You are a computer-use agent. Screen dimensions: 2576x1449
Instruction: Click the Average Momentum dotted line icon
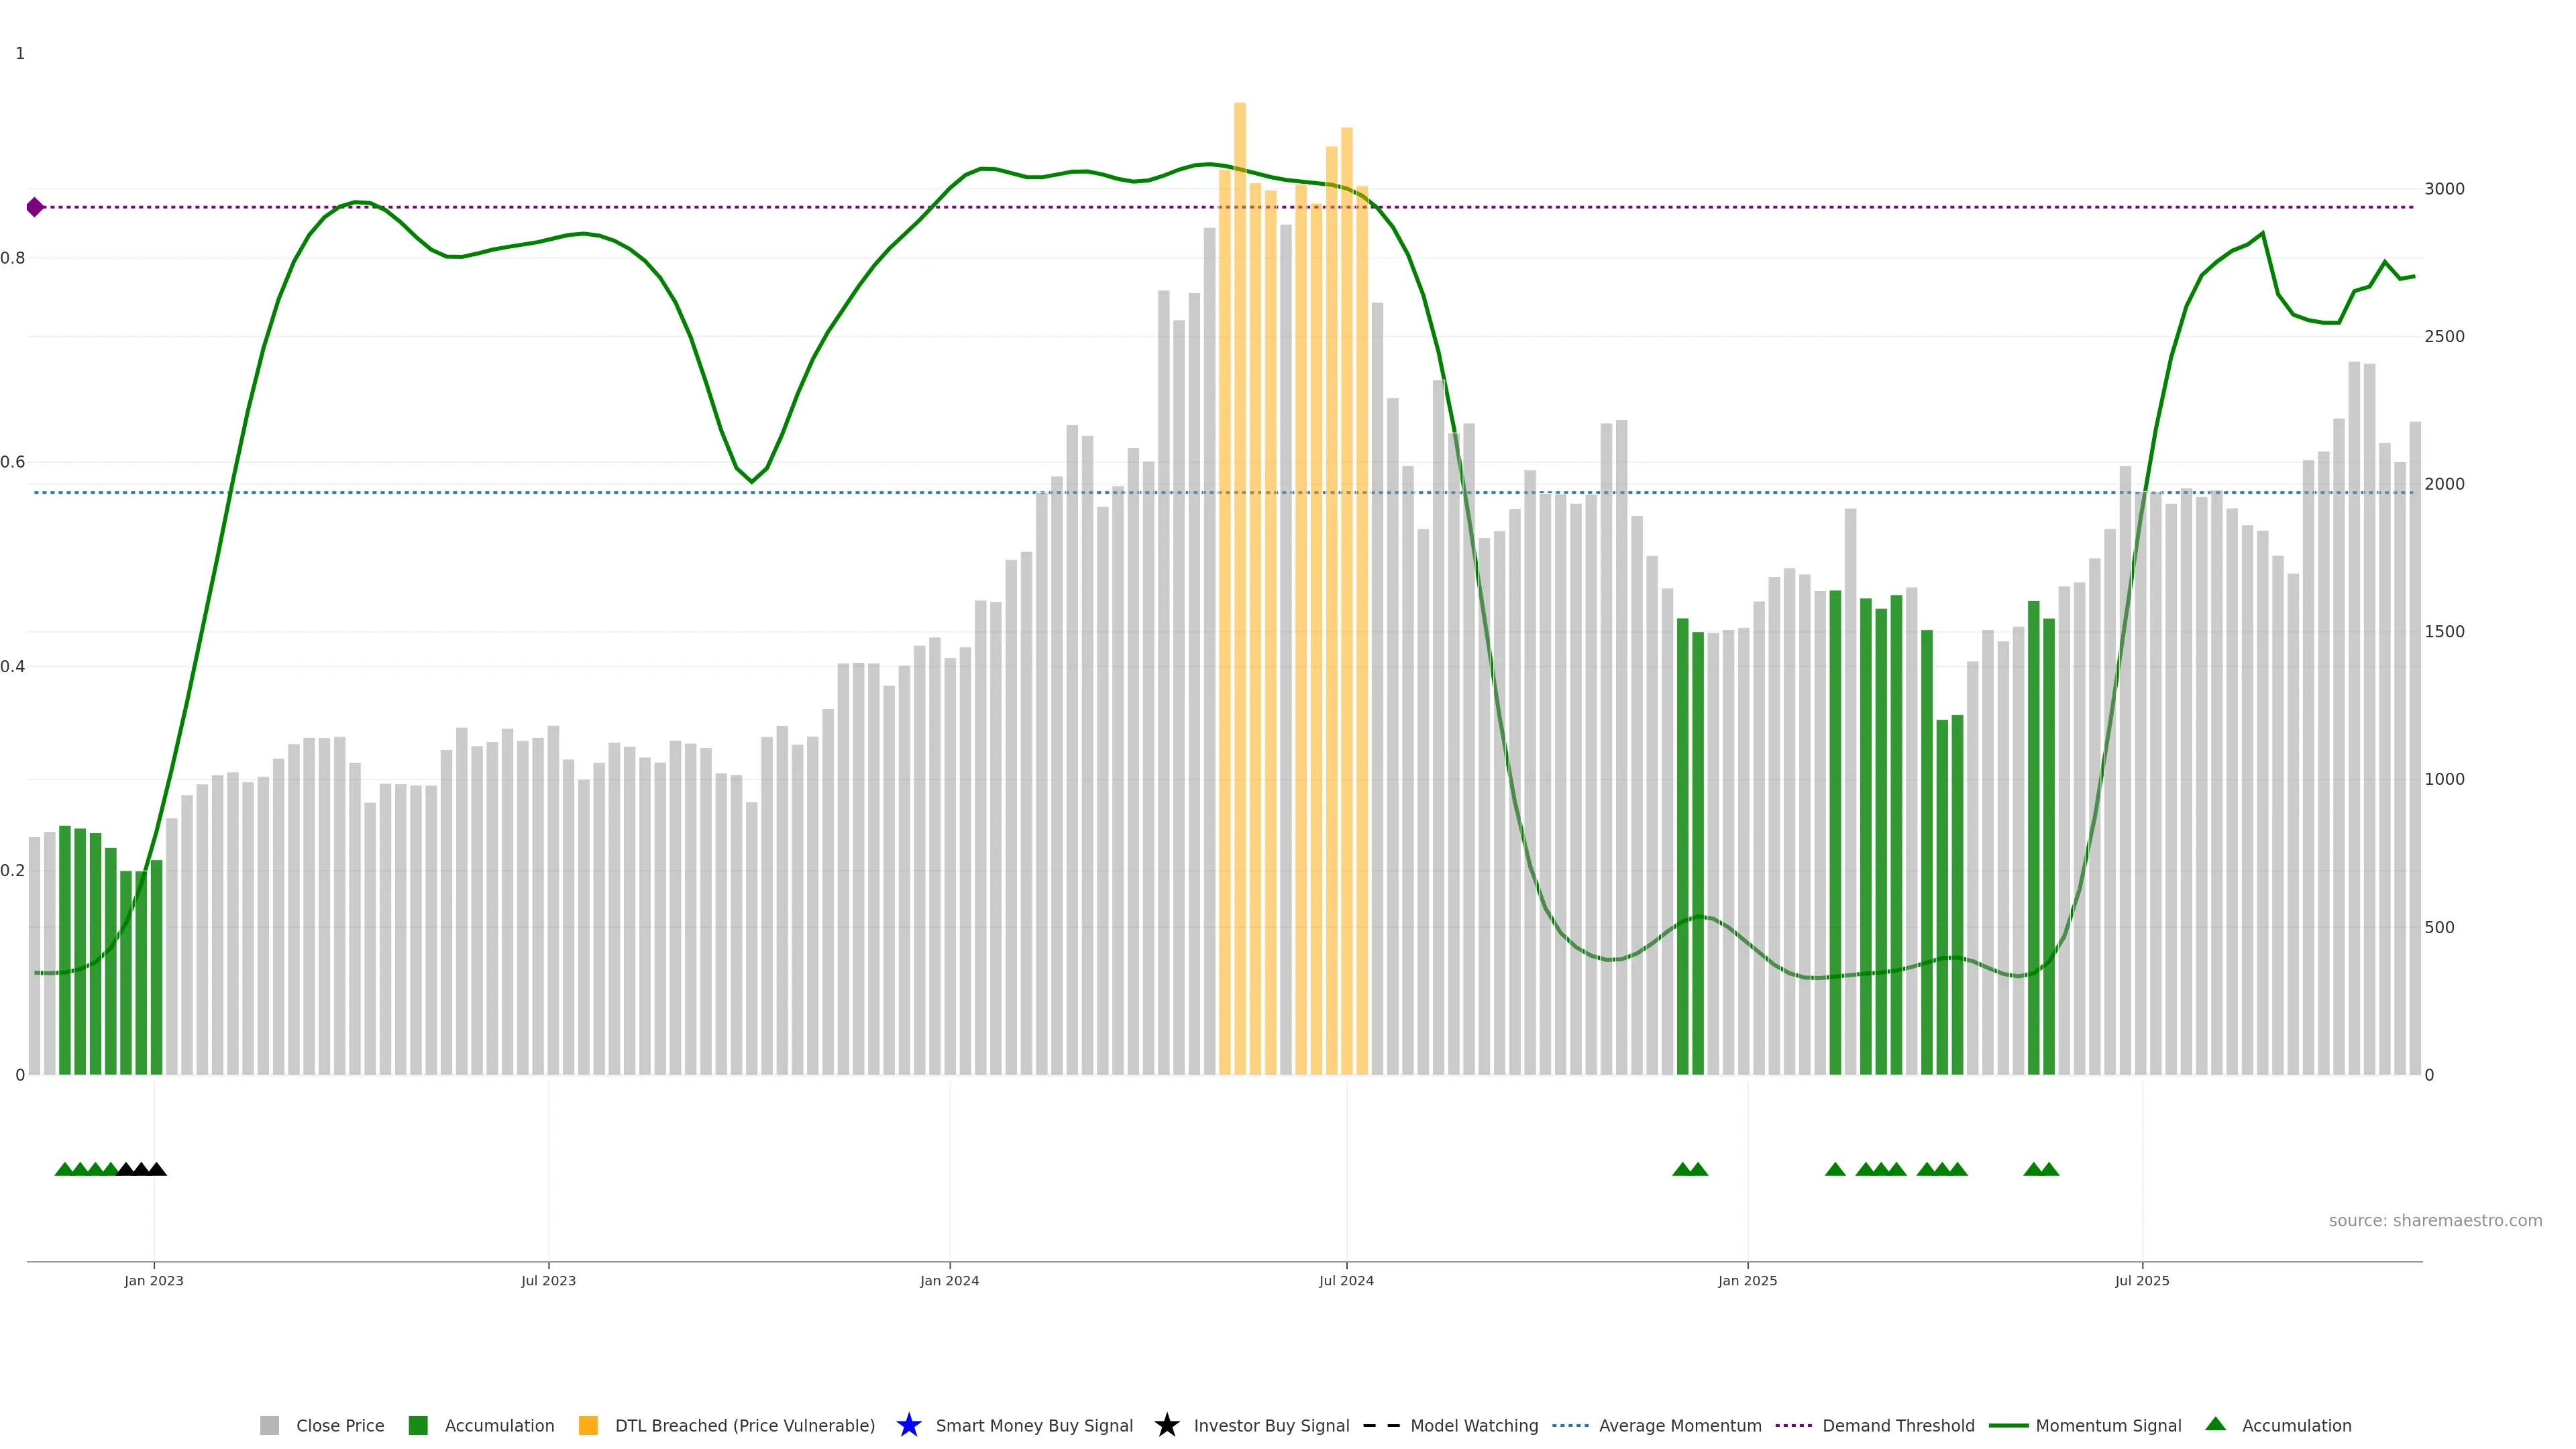(x=1570, y=1425)
